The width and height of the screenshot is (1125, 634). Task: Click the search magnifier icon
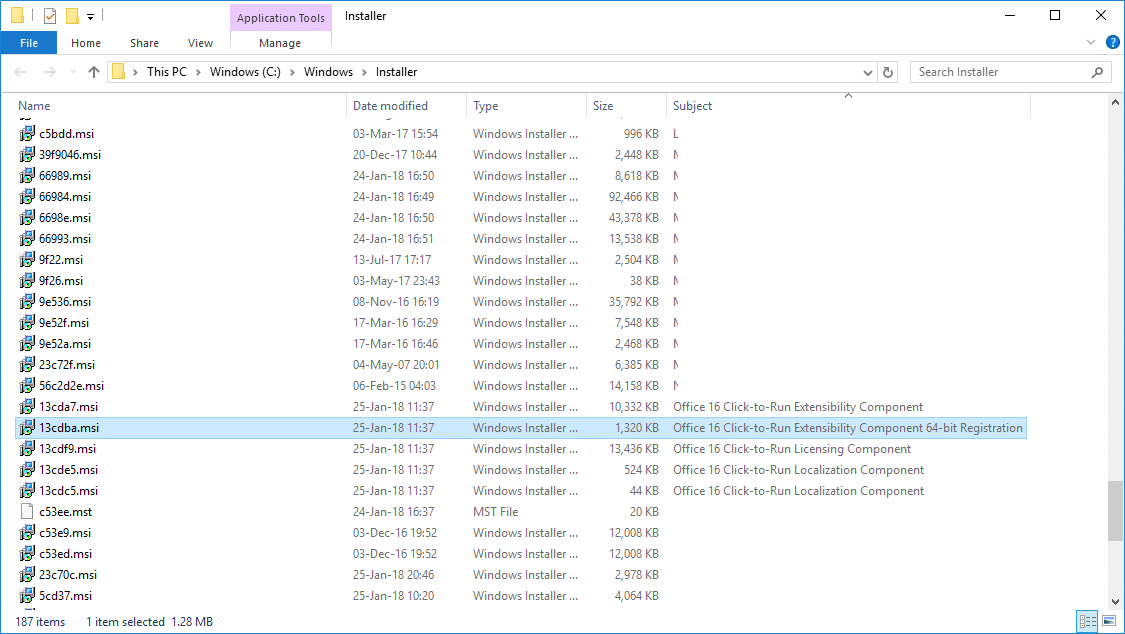pyautogui.click(x=1097, y=72)
